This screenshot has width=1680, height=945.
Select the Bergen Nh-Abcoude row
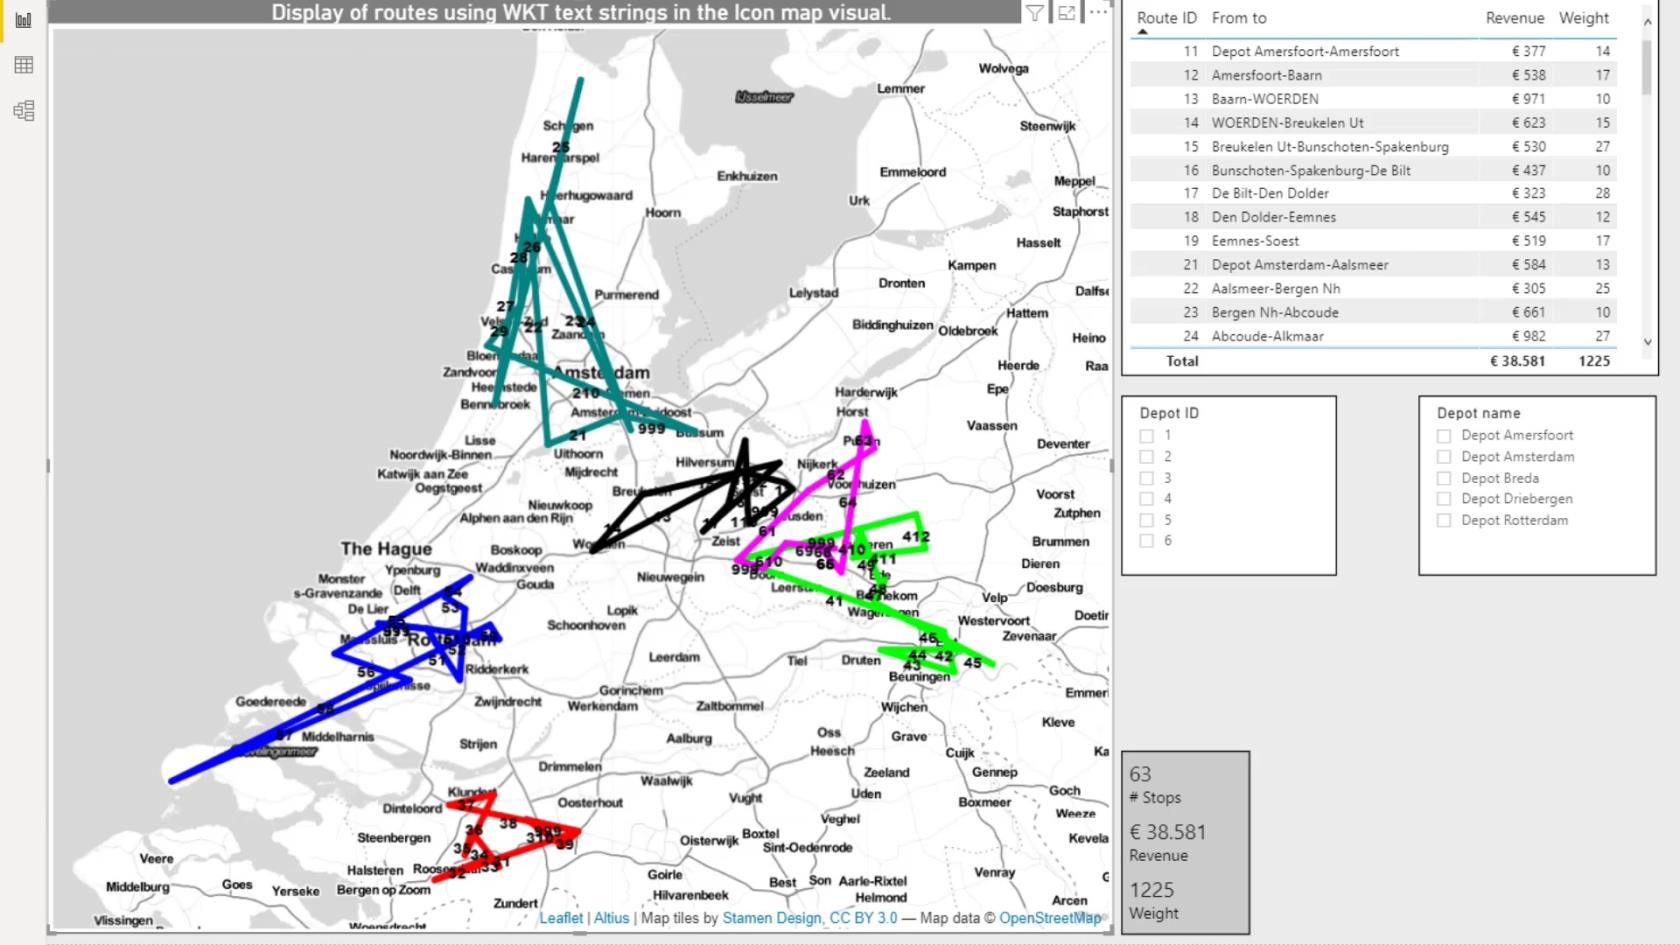click(1373, 312)
